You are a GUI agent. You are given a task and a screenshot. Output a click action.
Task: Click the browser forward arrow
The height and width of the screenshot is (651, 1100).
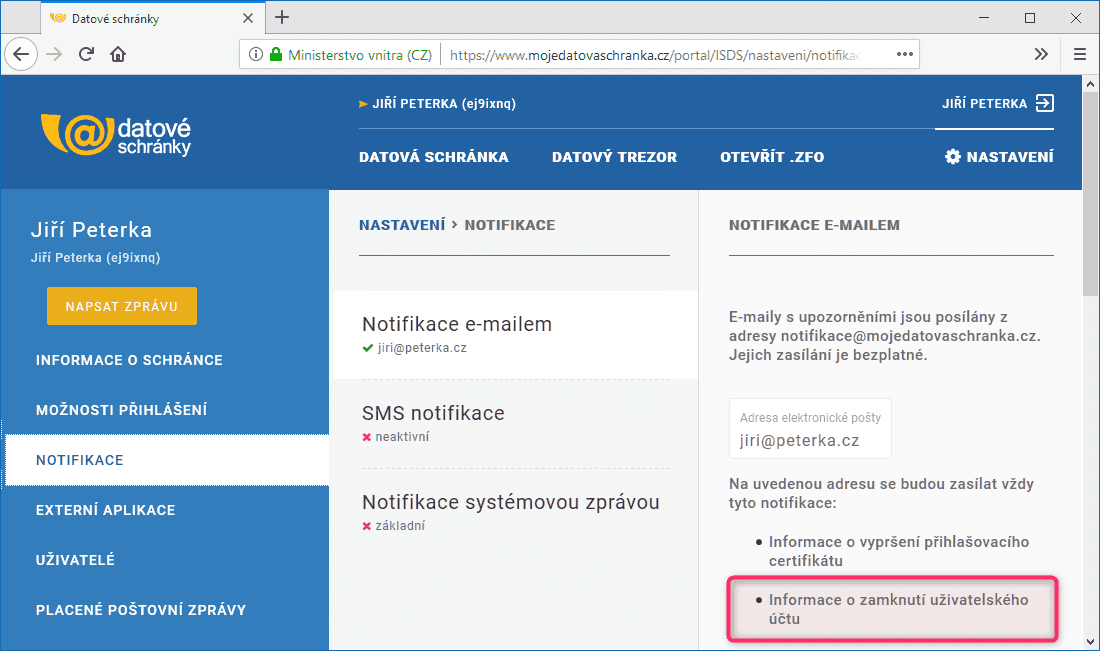[x=54, y=54]
